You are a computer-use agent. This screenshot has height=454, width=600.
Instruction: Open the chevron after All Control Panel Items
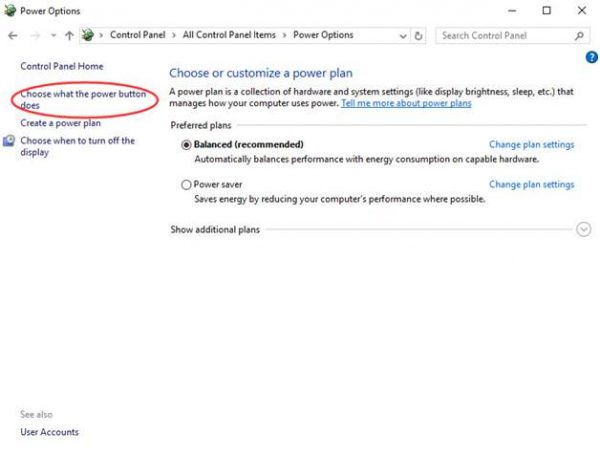[284, 36]
